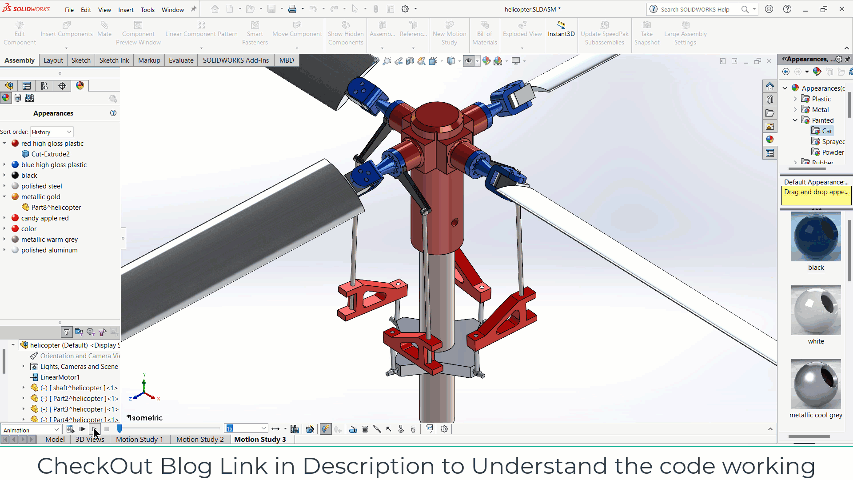Collapse red high gloss plastic appearance
853x480 pixels.
pos(5,143)
